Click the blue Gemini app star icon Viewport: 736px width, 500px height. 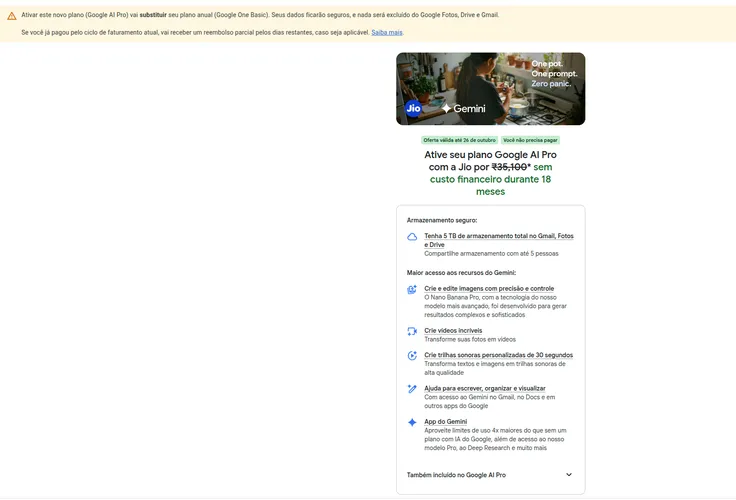412,422
